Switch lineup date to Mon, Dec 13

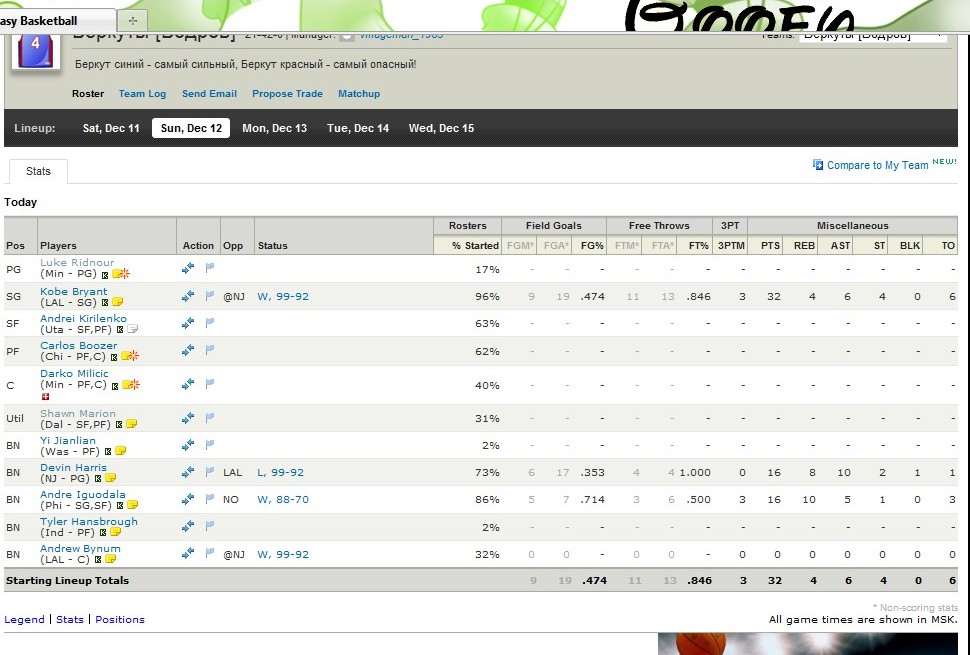coord(275,128)
